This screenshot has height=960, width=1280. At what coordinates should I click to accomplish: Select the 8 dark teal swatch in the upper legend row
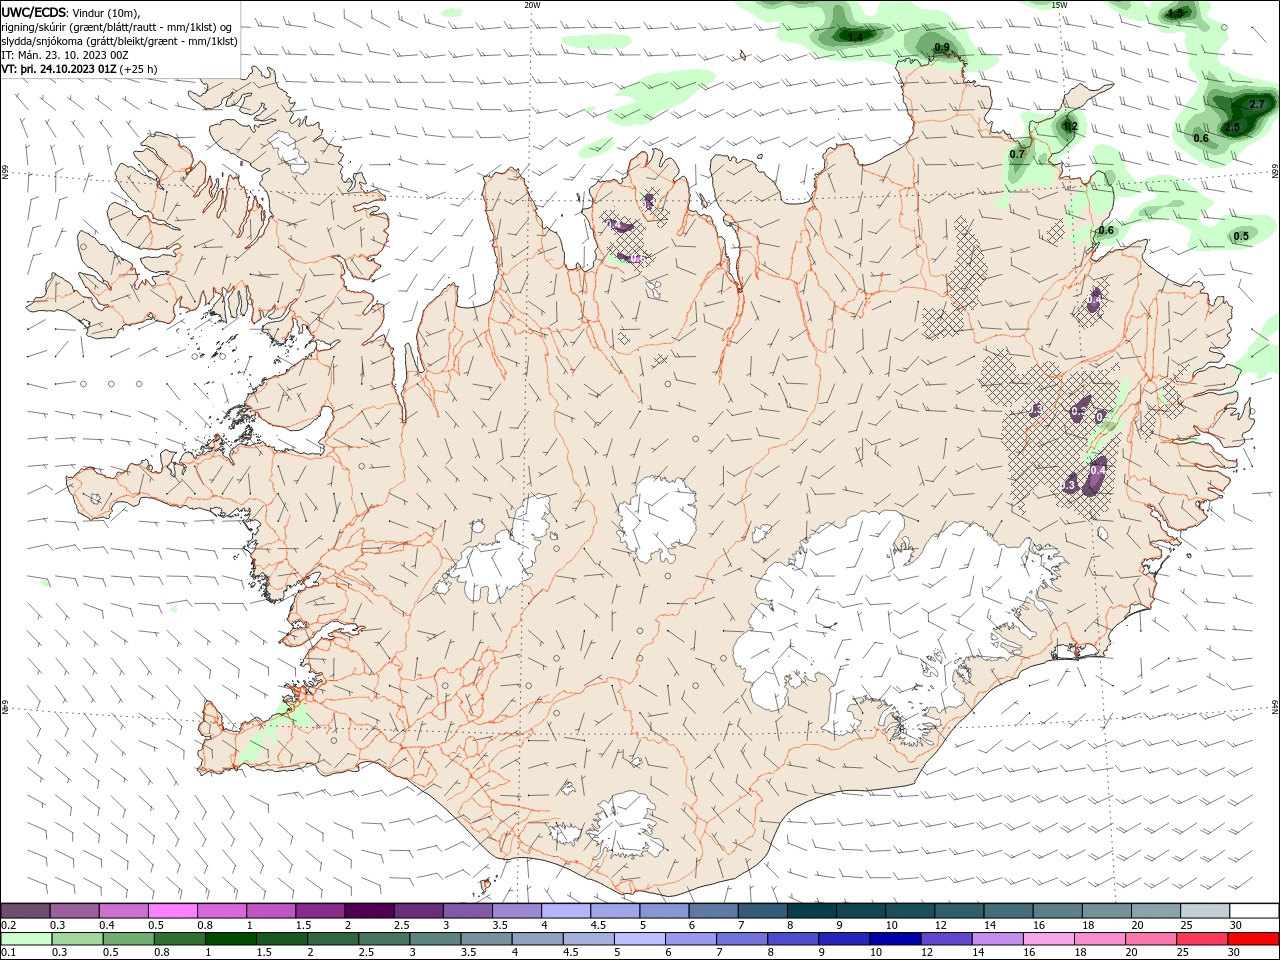tap(811, 911)
